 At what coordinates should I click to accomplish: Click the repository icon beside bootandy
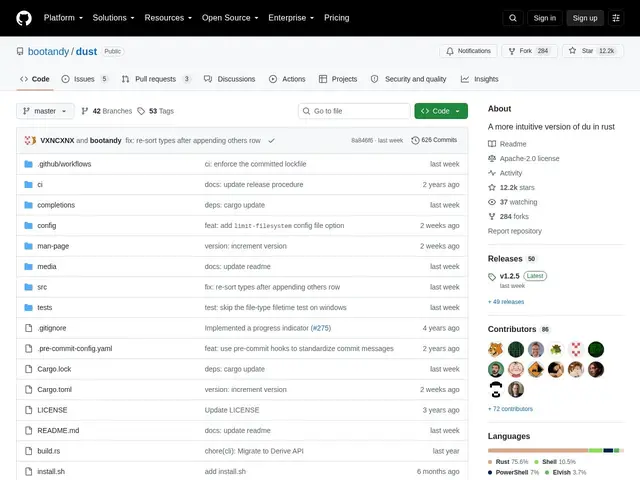tap(20, 51)
